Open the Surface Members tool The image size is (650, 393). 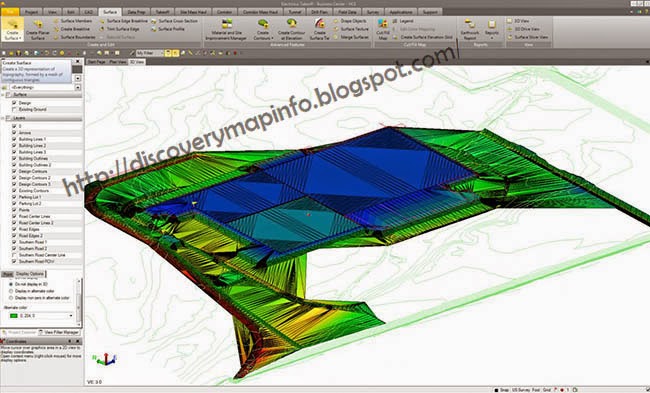click(x=73, y=21)
